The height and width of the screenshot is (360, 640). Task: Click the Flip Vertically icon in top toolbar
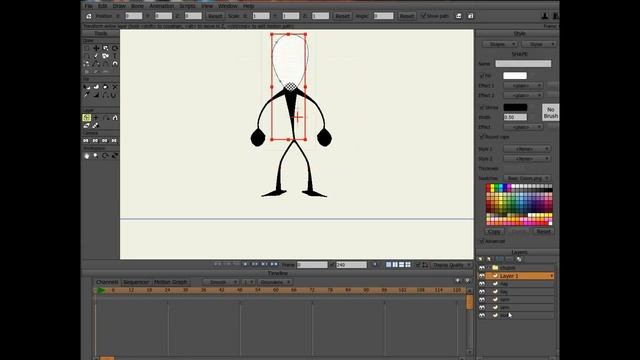click(x=471, y=16)
